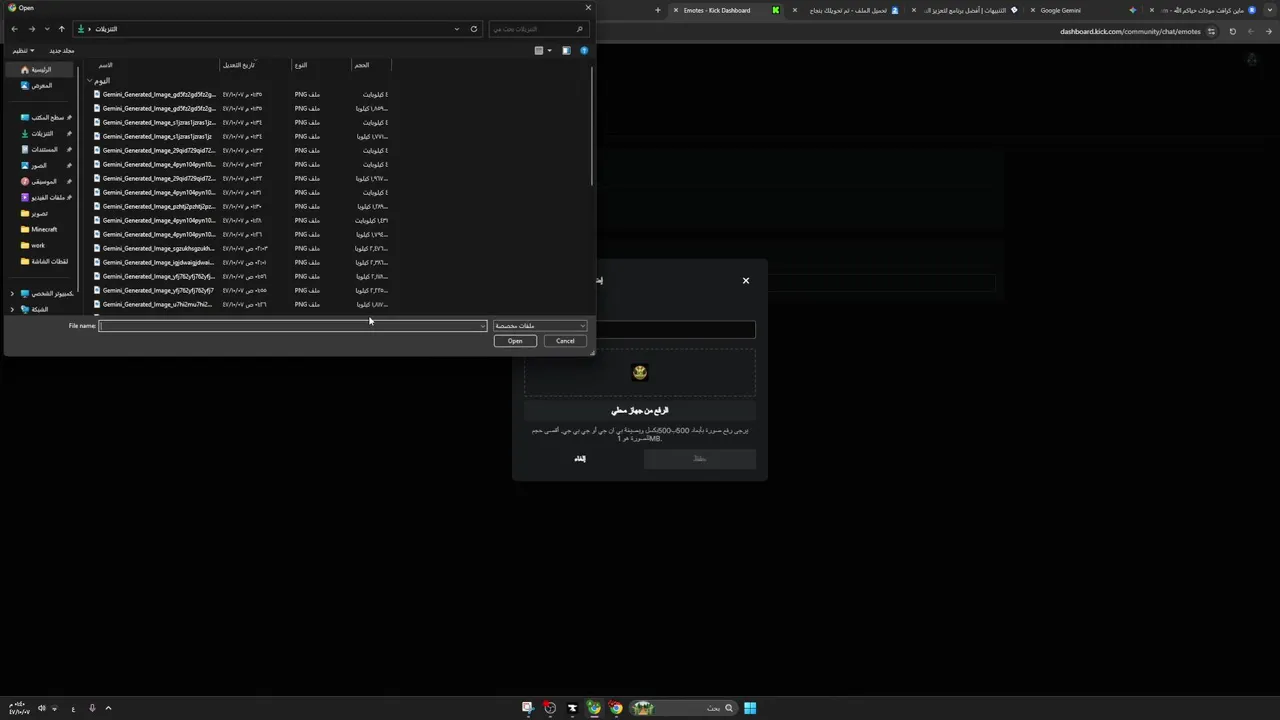Sort by الاسم Name column

(x=105, y=65)
